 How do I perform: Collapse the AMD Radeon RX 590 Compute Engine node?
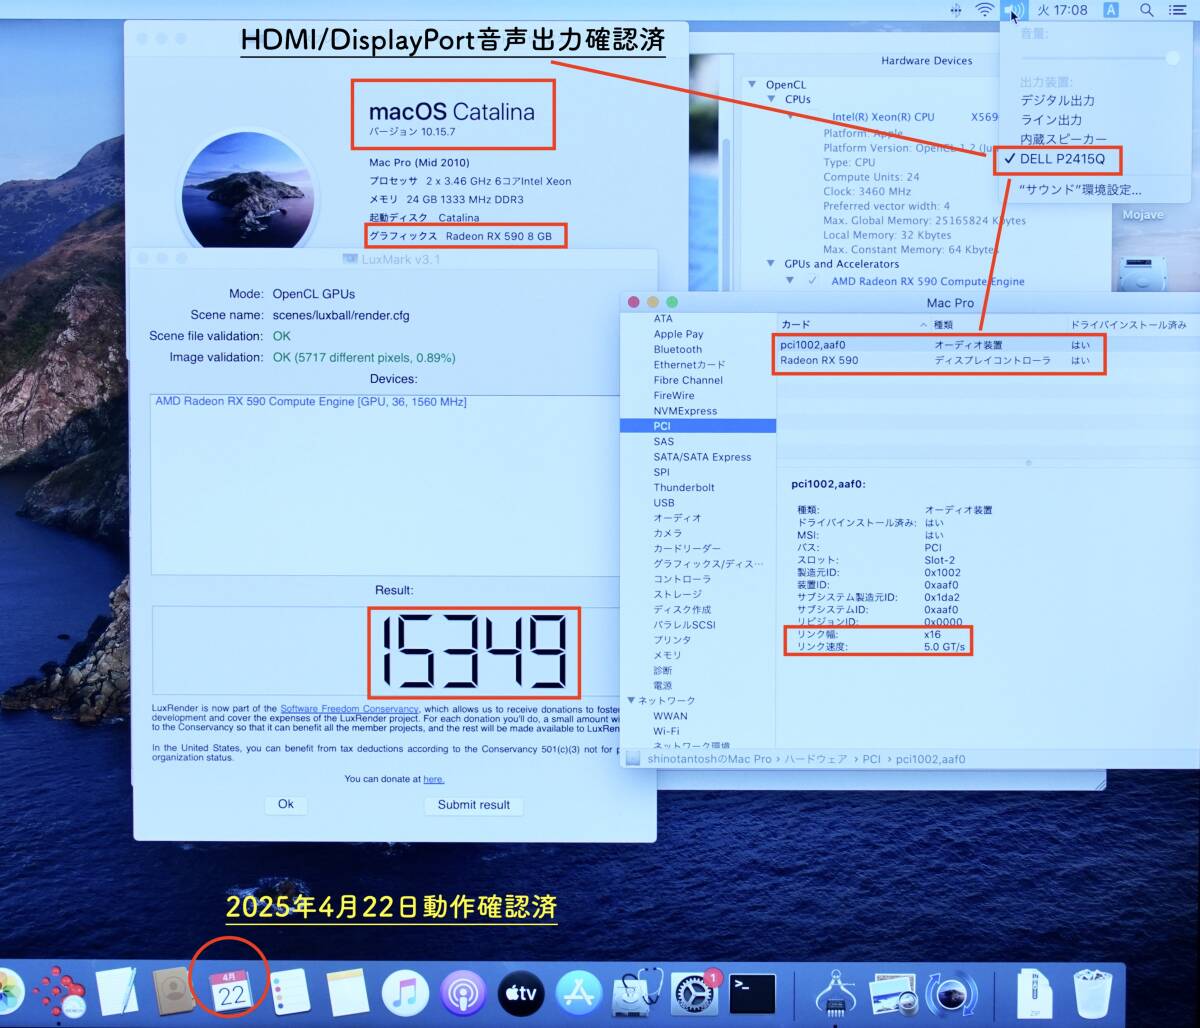click(790, 281)
